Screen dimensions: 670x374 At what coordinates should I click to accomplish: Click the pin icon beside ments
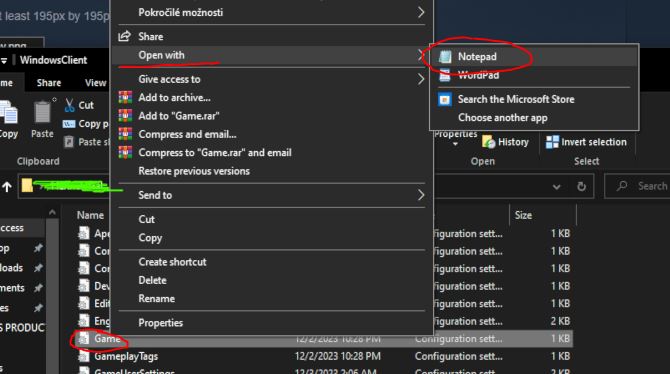[38, 288]
